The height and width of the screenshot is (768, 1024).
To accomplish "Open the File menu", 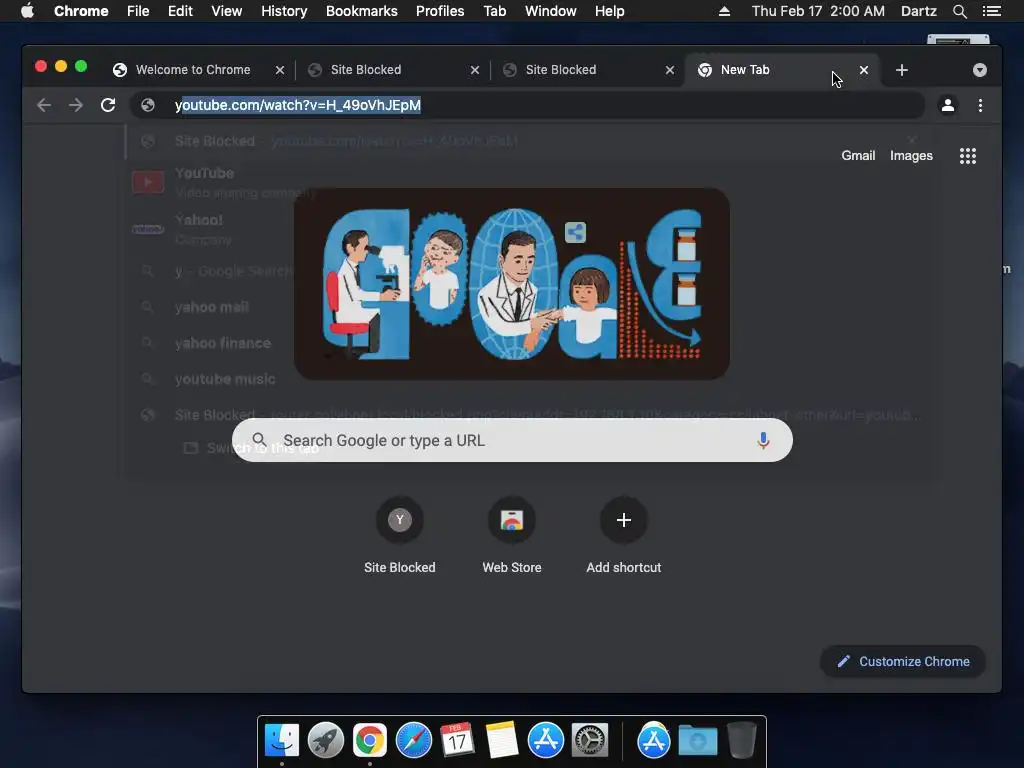I will point(138,11).
